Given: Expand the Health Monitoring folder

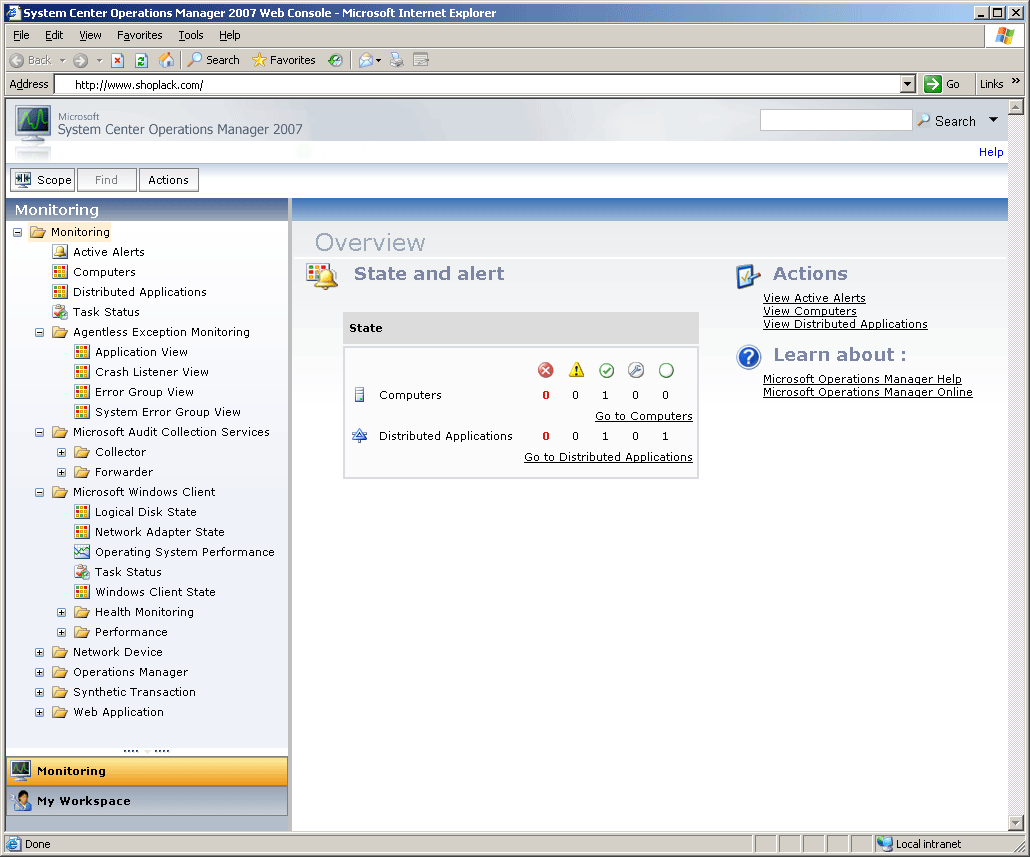Looking at the screenshot, I should tap(62, 612).
